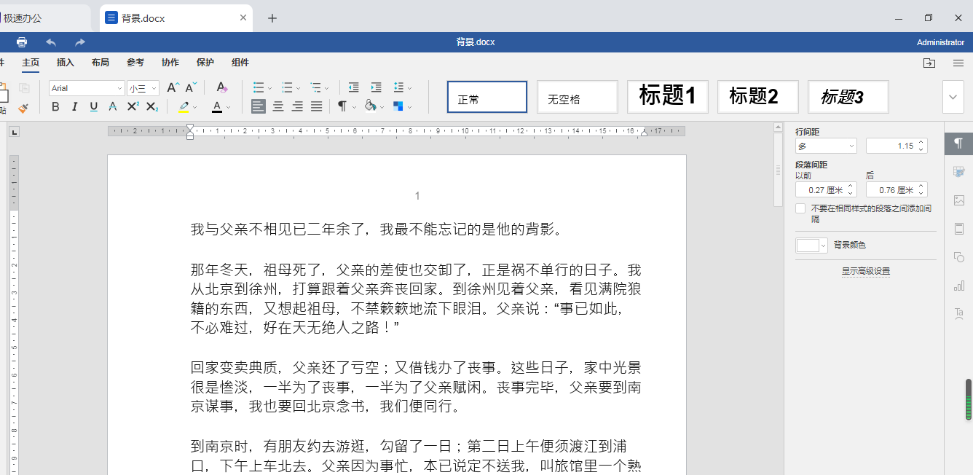The width and height of the screenshot is (973, 475).
Task: Click the black font color button
Action: (x=217, y=107)
